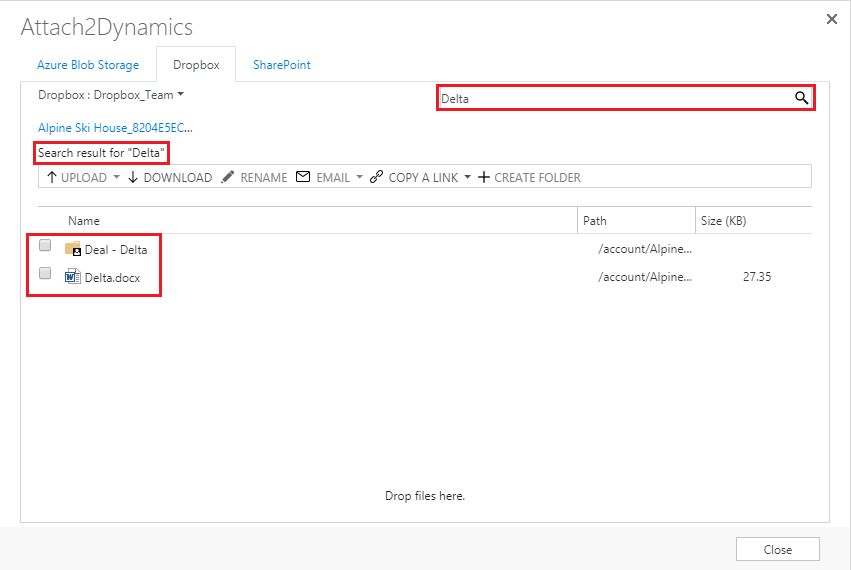Click the 27.35 size value
The height and width of the screenshot is (570, 851).
point(757,276)
